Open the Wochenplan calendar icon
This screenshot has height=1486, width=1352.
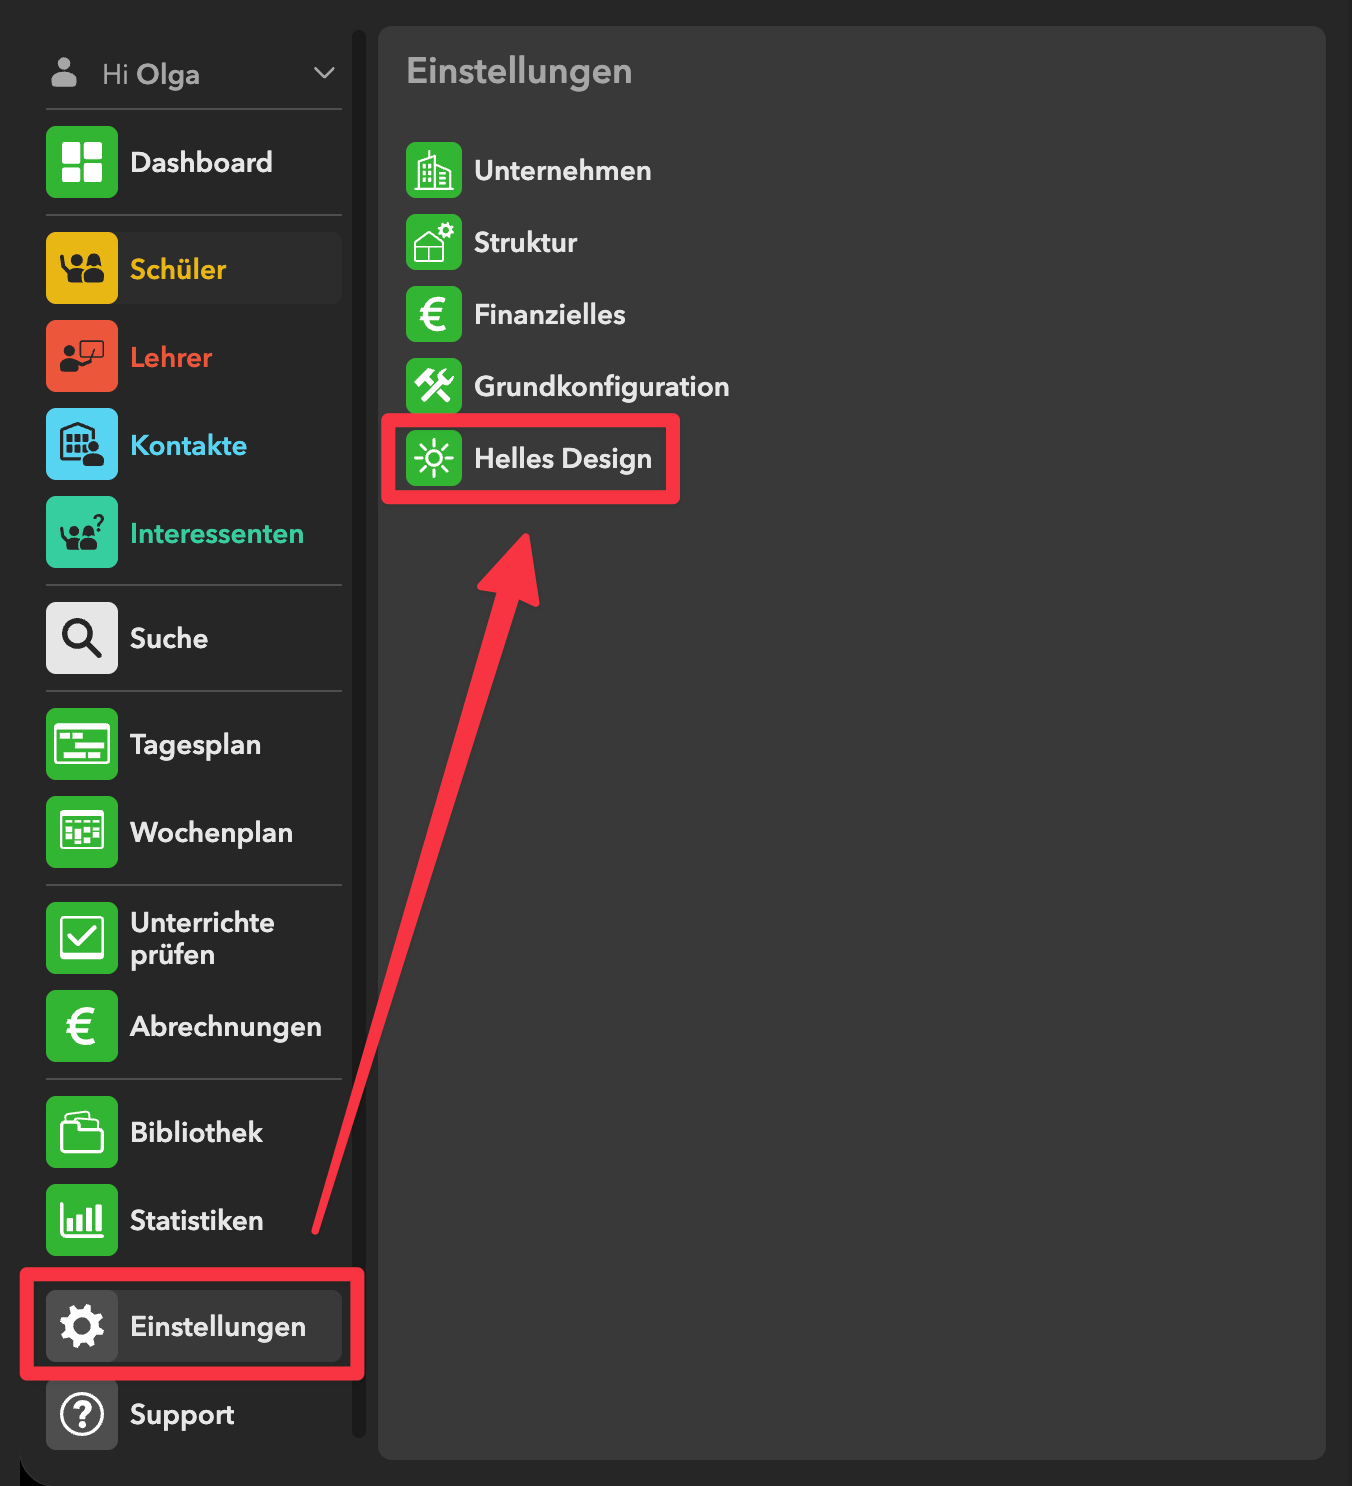(x=82, y=832)
